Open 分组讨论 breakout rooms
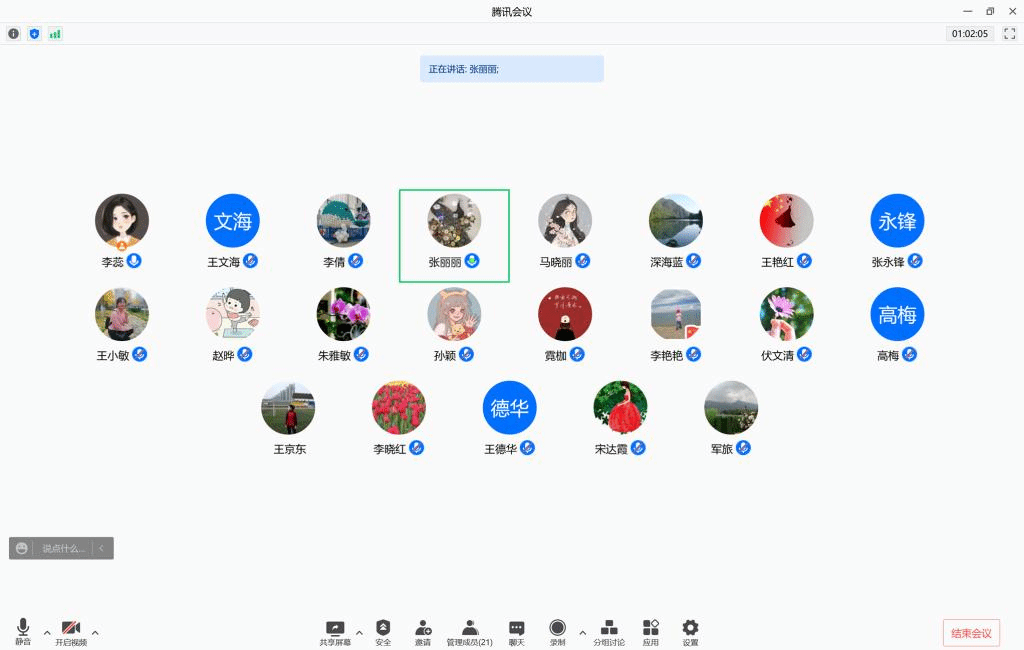The height and width of the screenshot is (650, 1024). coord(609,632)
